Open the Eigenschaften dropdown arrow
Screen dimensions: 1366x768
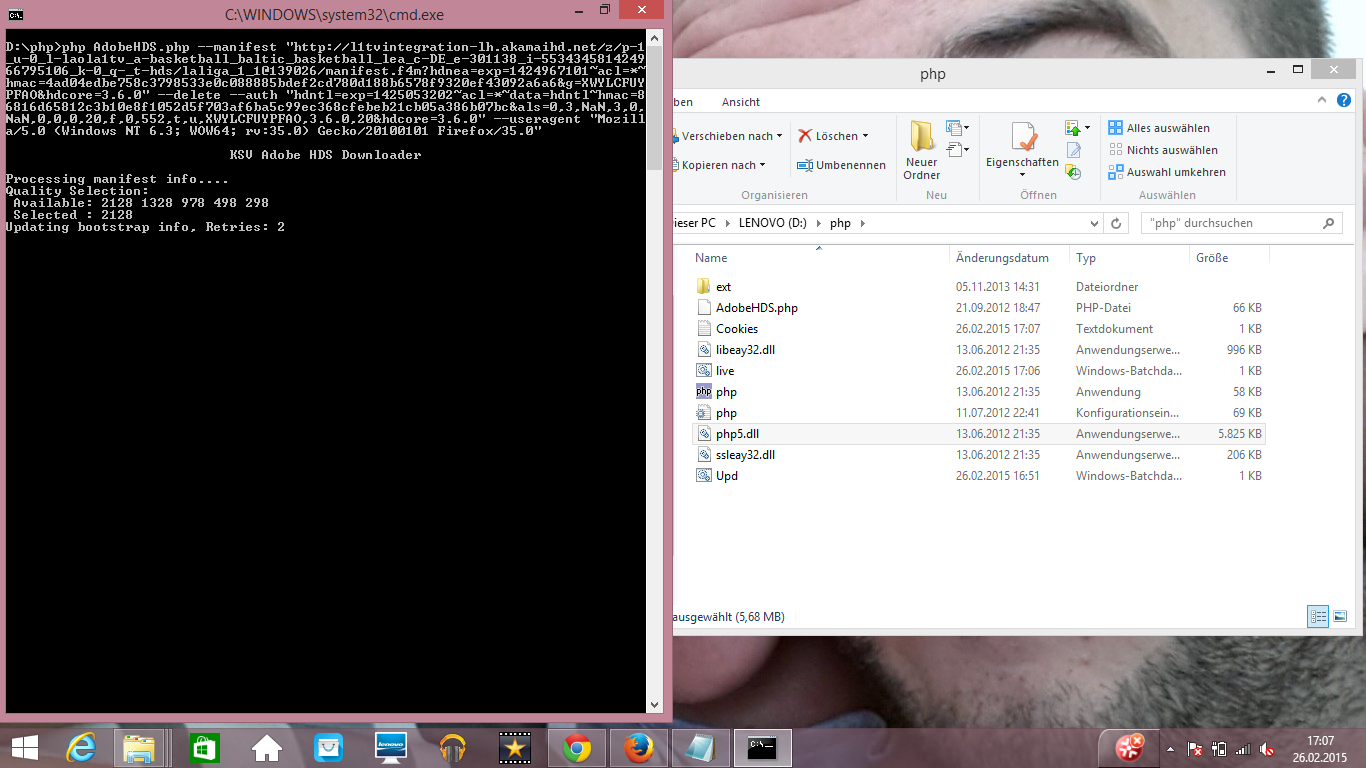point(1022,175)
